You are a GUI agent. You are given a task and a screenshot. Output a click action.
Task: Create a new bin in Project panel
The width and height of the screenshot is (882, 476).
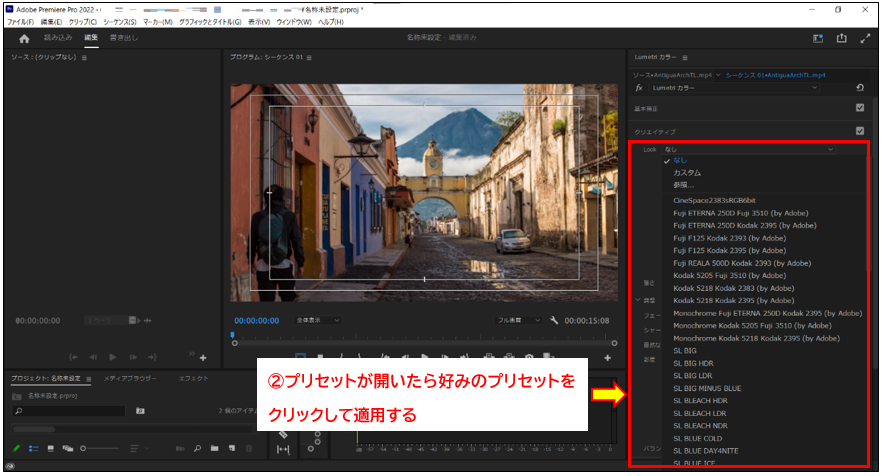[x=214, y=448]
